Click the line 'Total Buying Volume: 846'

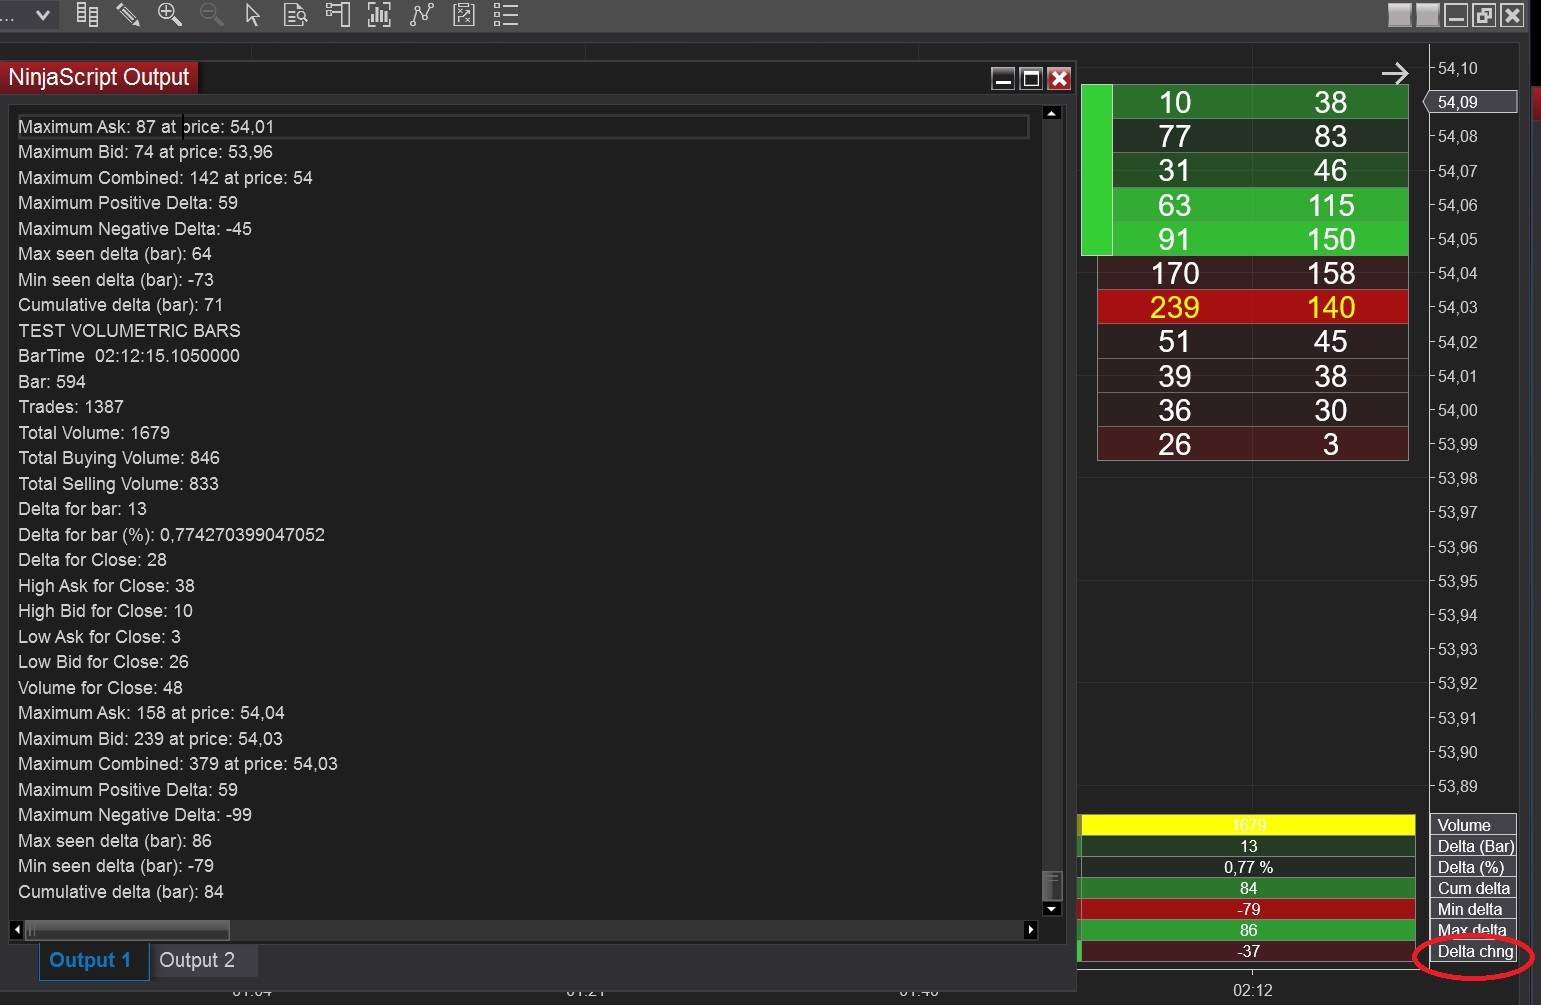[119, 458]
